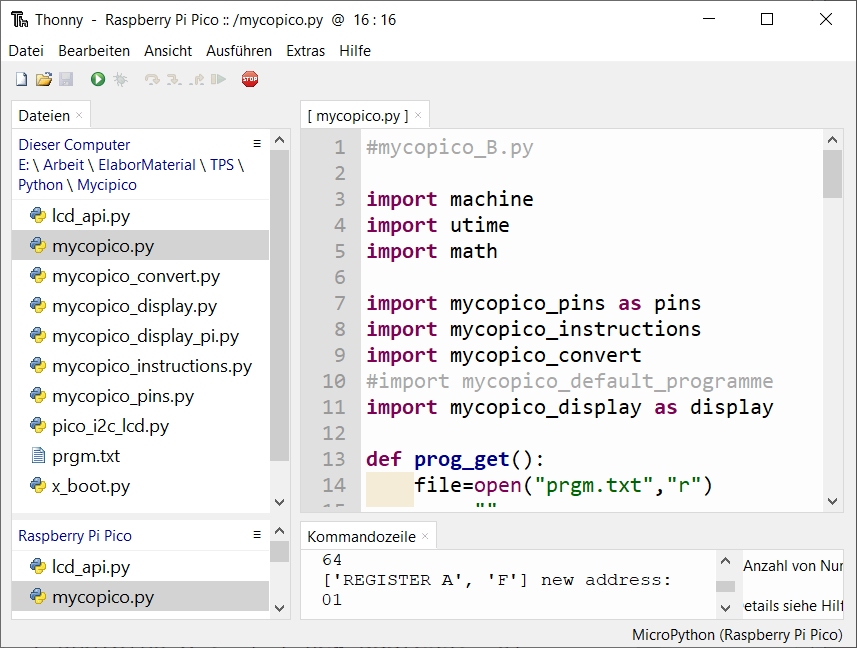Click the Step over arrow icon
Viewport: 857px width, 648px height.
click(x=152, y=79)
